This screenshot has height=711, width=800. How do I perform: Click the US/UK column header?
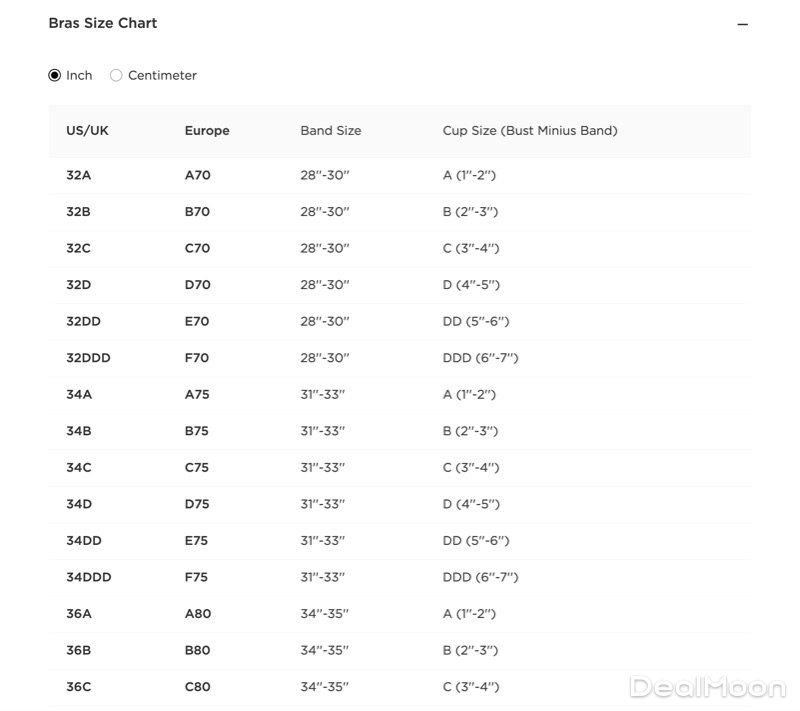[87, 131]
